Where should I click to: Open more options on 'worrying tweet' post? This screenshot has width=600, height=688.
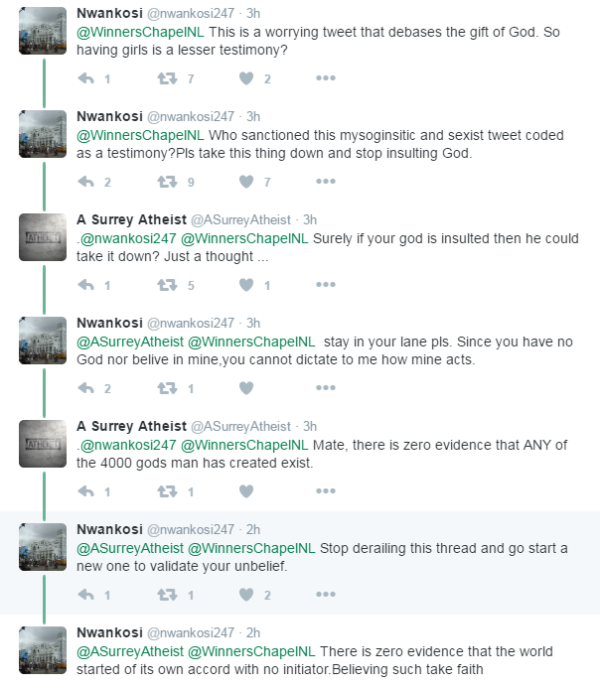point(326,78)
